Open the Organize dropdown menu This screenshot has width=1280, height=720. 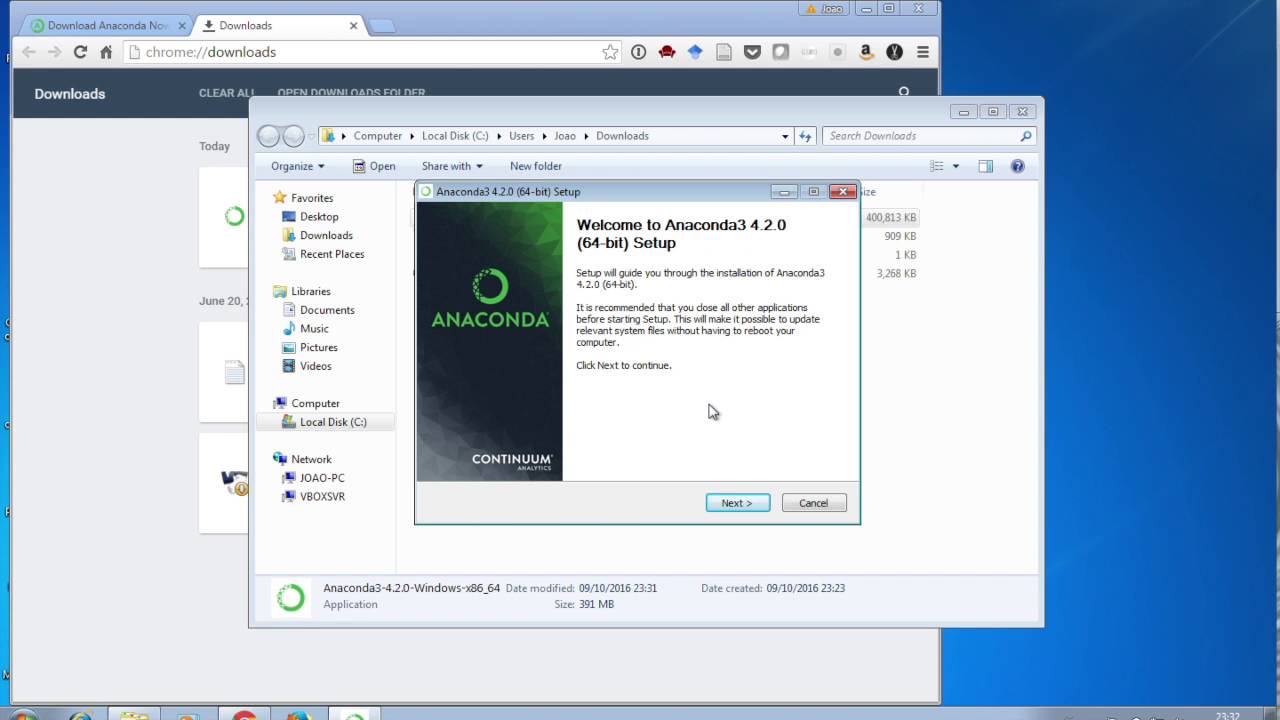[298, 166]
